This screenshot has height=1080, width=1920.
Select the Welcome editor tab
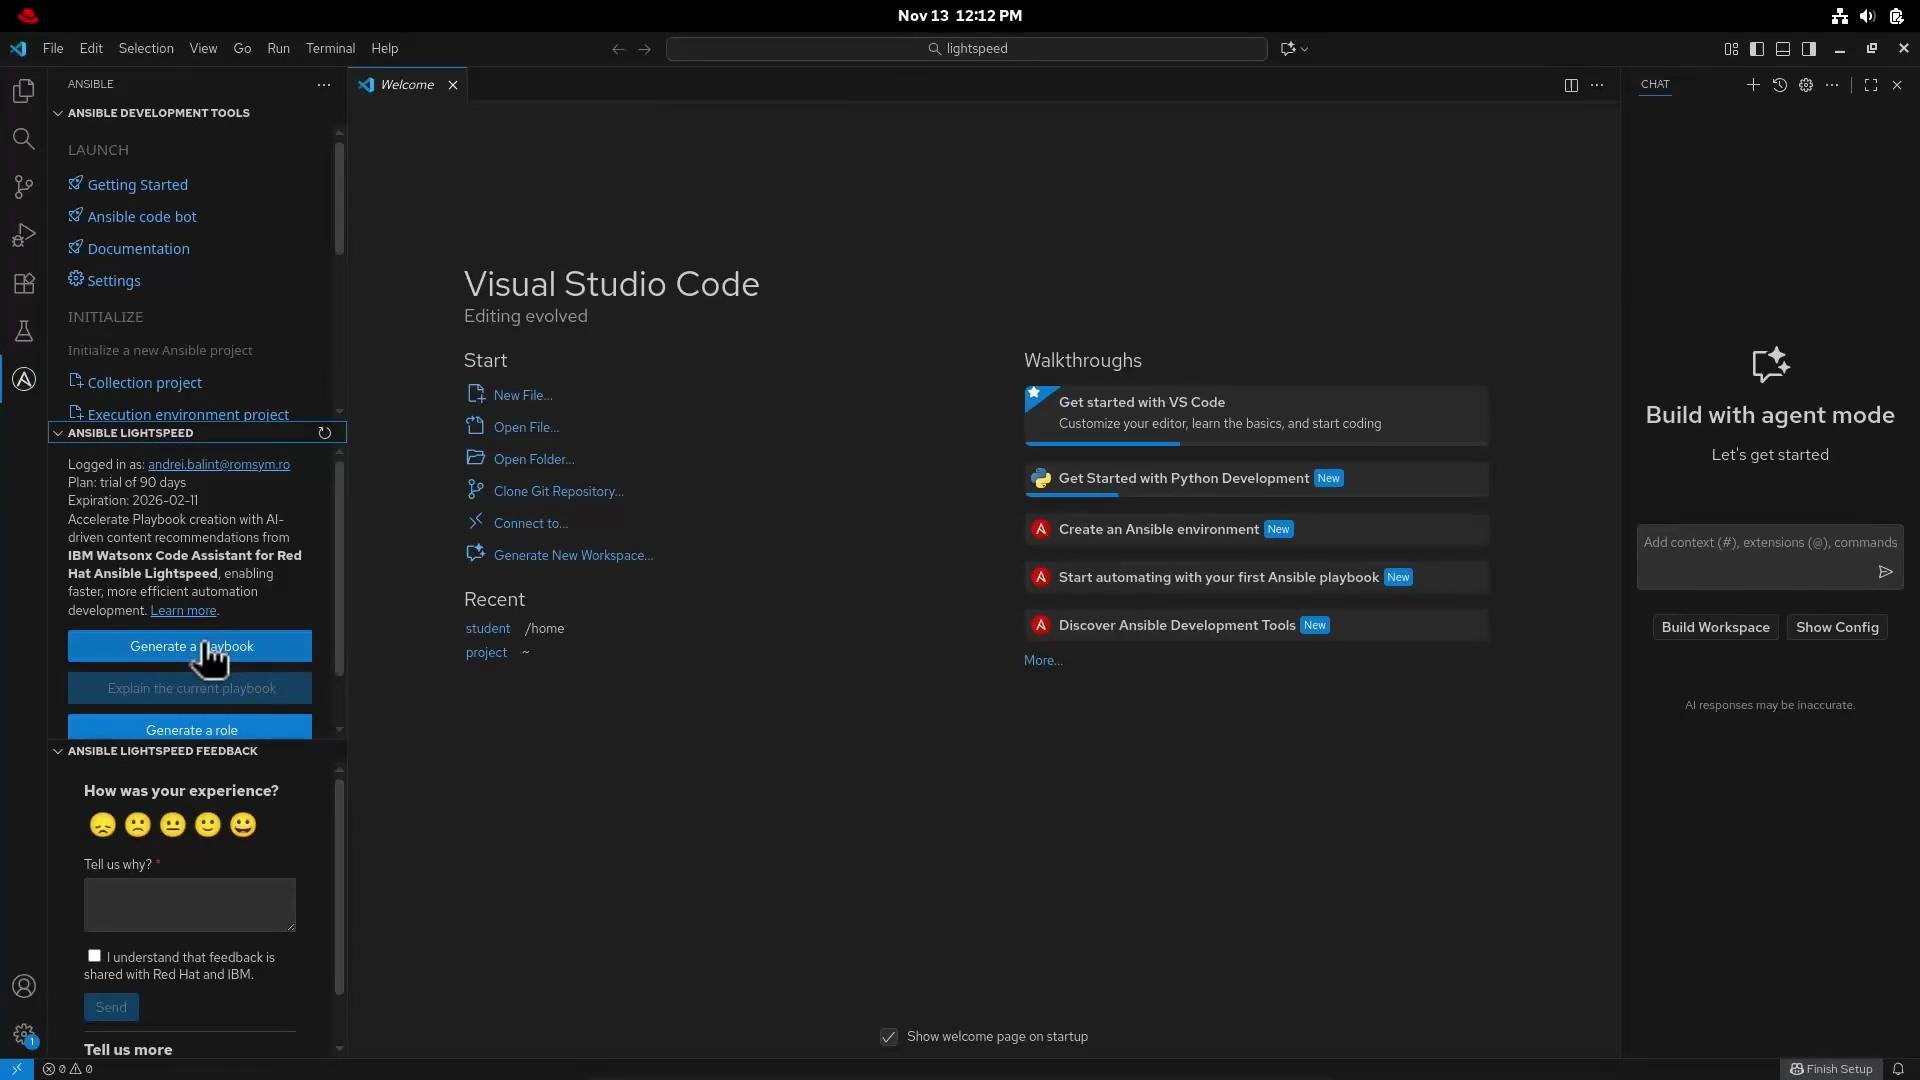pyautogui.click(x=408, y=85)
